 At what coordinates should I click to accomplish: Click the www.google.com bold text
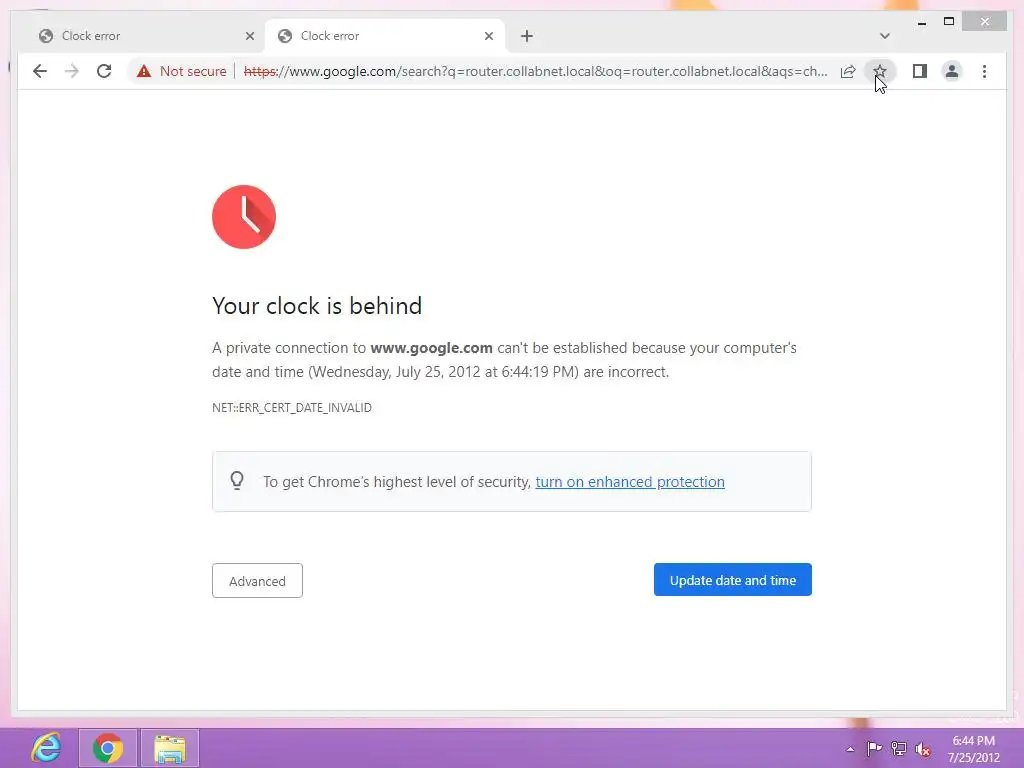tap(431, 348)
